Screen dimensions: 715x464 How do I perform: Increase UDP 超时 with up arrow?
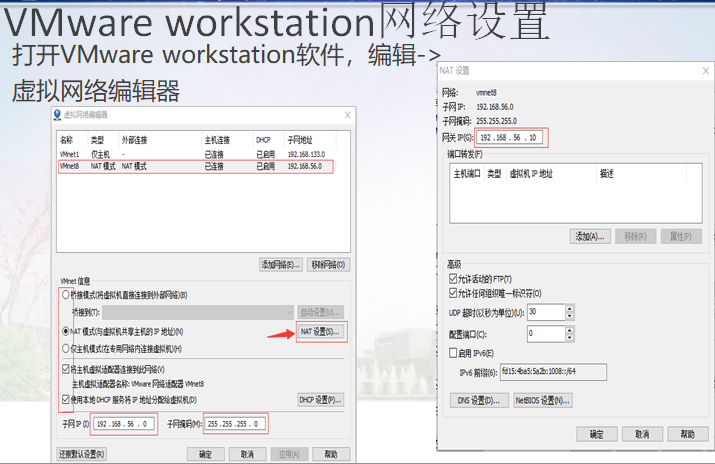[x=570, y=308]
